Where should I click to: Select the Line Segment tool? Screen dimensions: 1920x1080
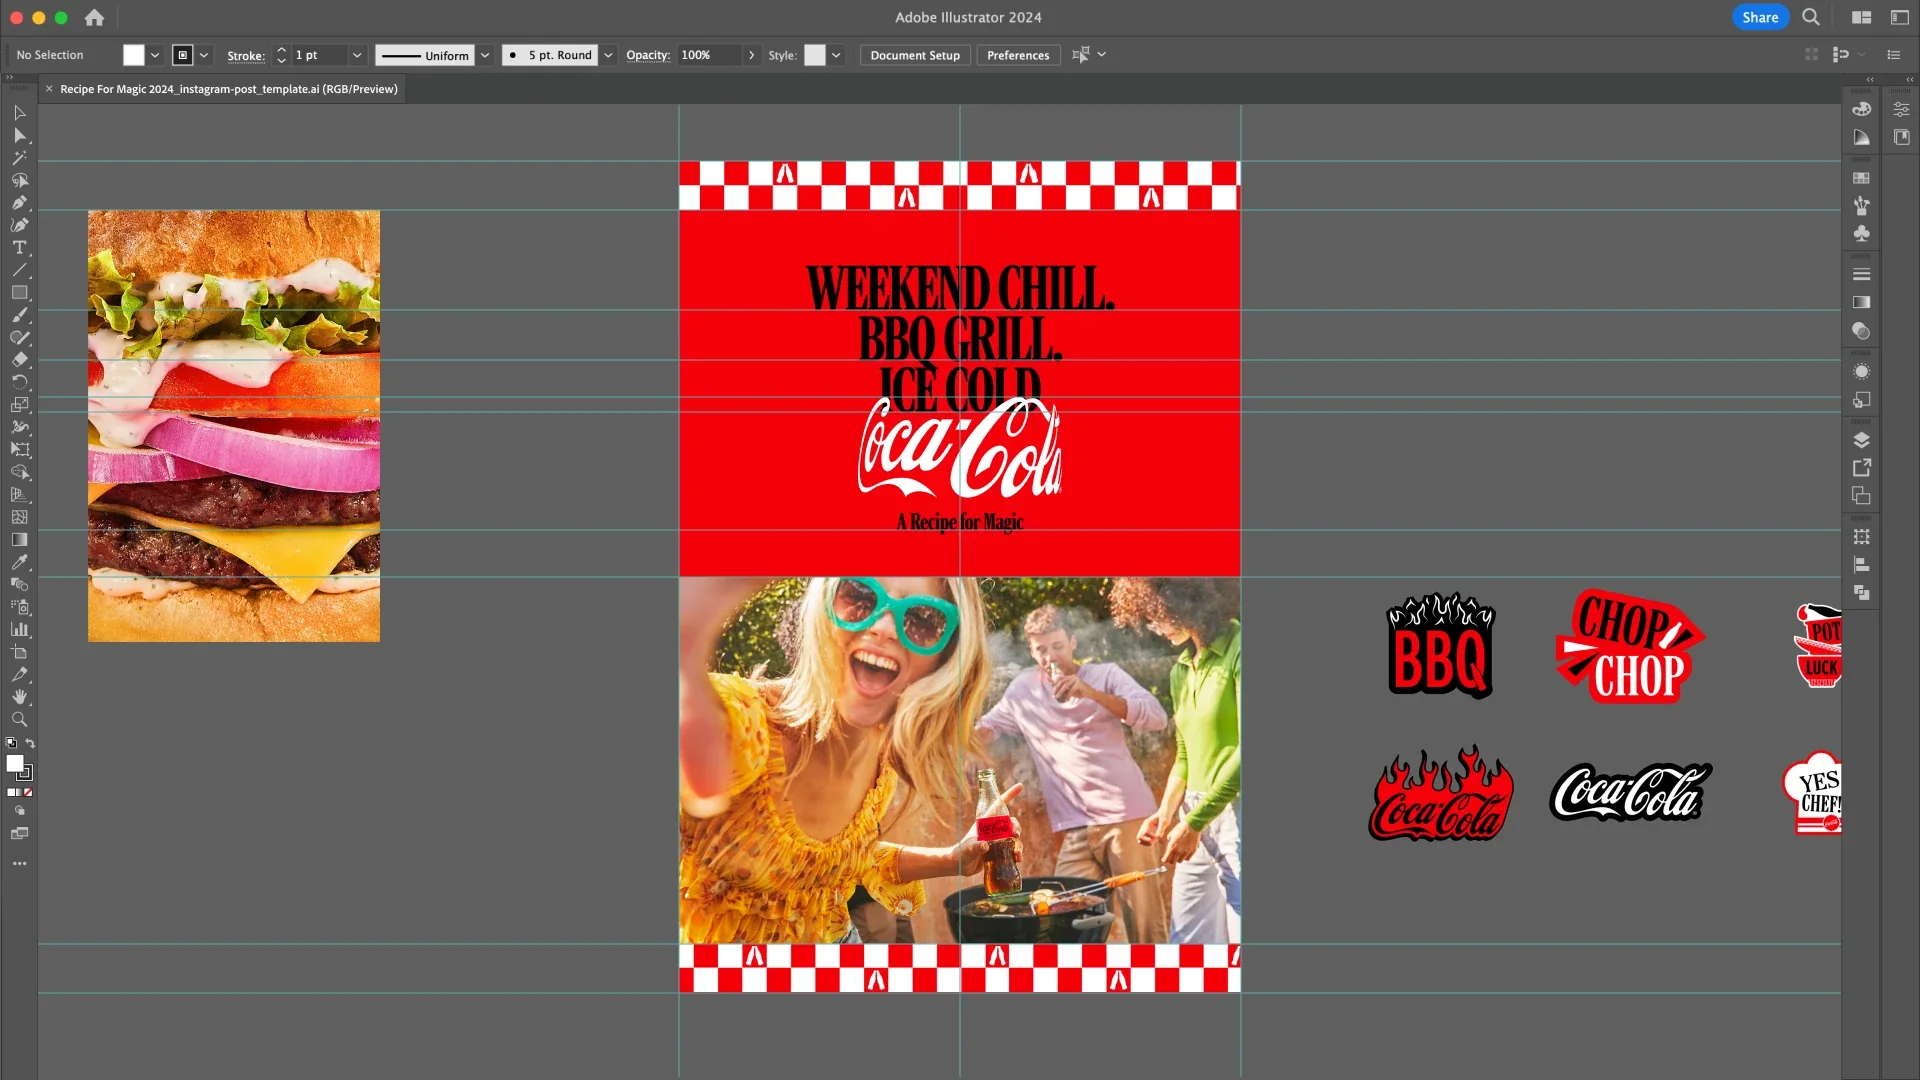coord(19,271)
